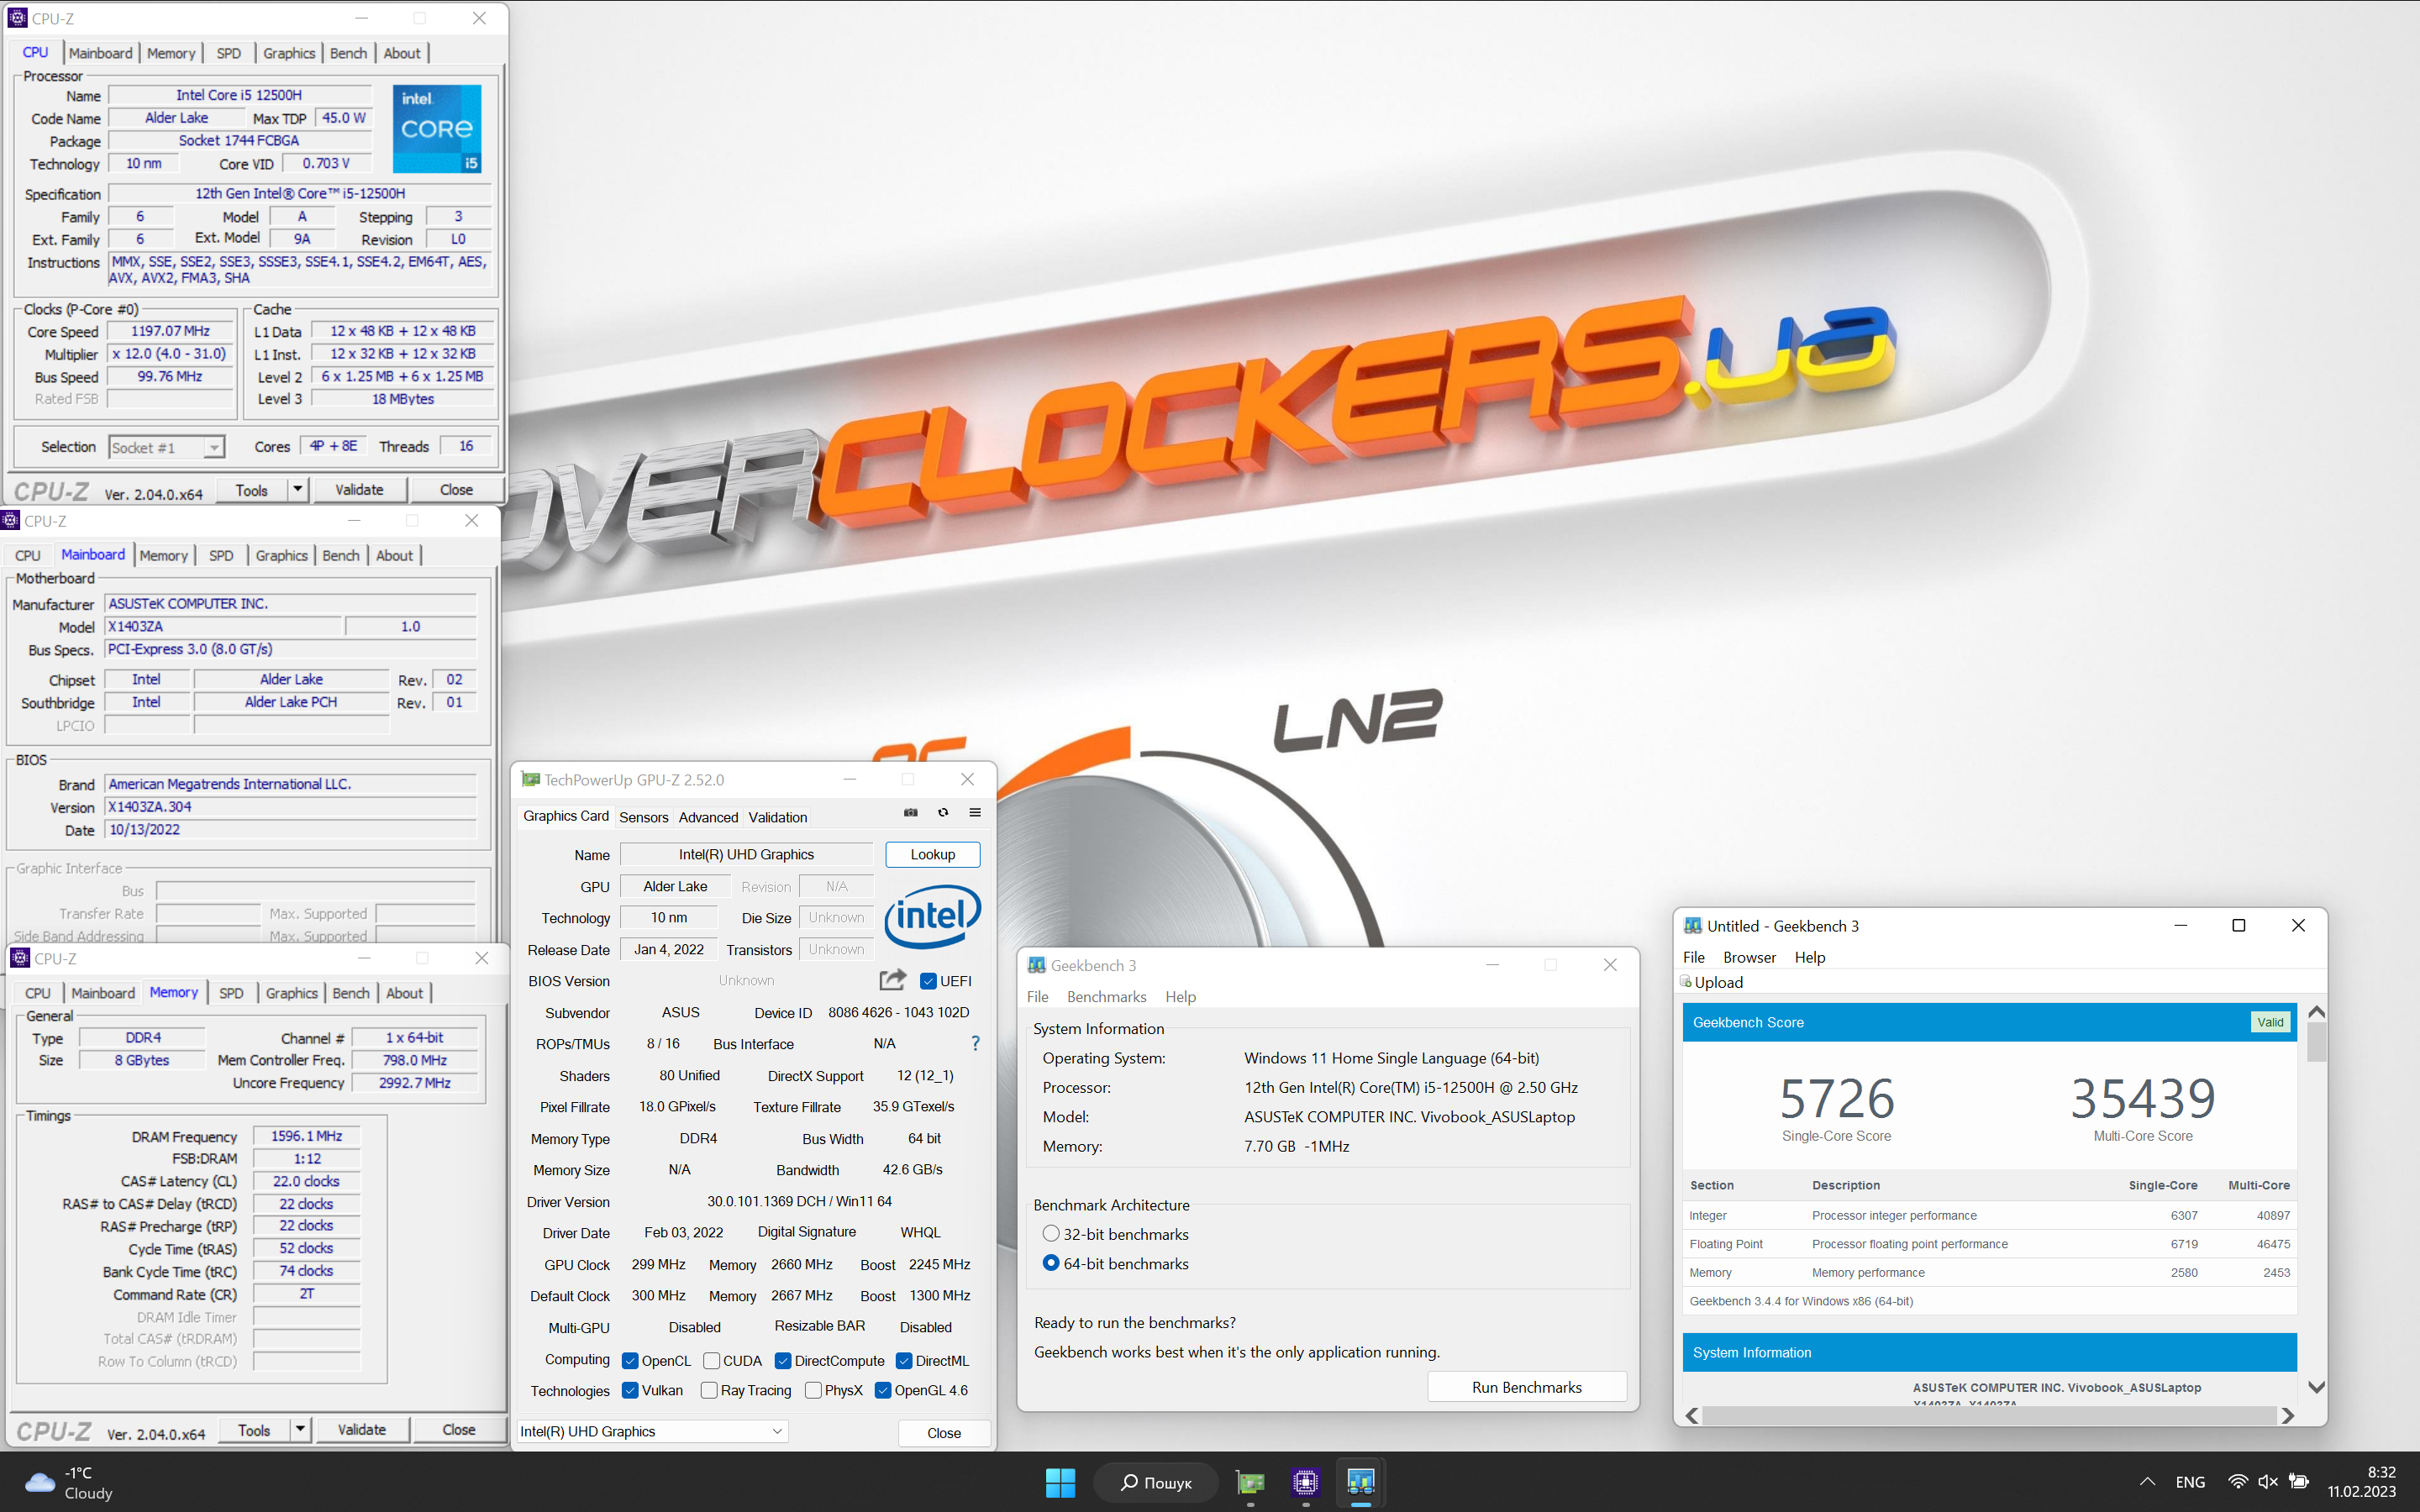
Task: Switch to Mainboard tab in top CPU-Z window
Action: tap(100, 53)
